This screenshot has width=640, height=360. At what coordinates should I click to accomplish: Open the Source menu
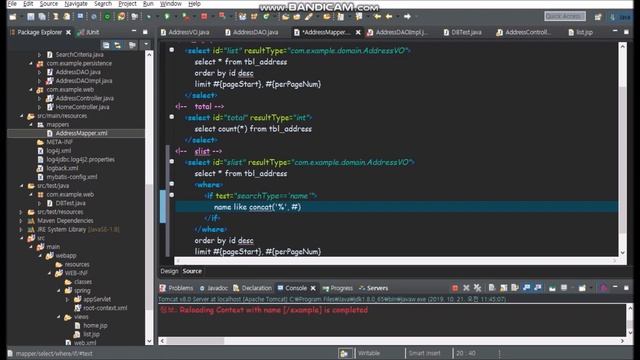point(49,4)
